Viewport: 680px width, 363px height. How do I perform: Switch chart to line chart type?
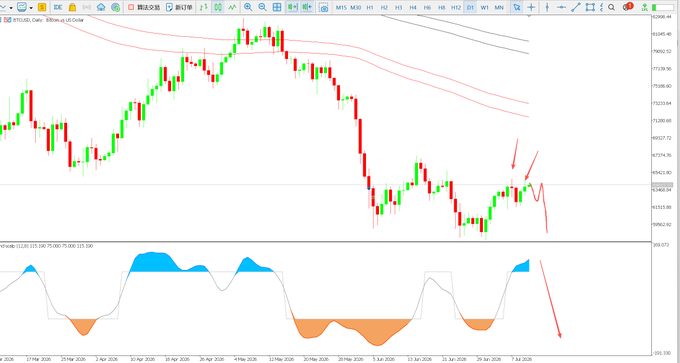(233, 7)
